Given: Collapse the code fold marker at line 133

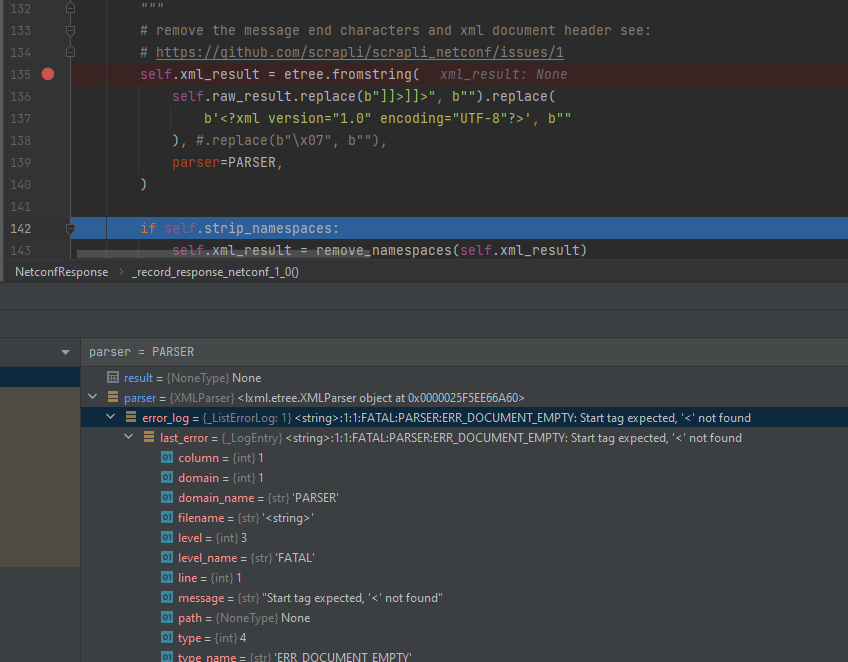Looking at the screenshot, I should pyautogui.click(x=69, y=30).
